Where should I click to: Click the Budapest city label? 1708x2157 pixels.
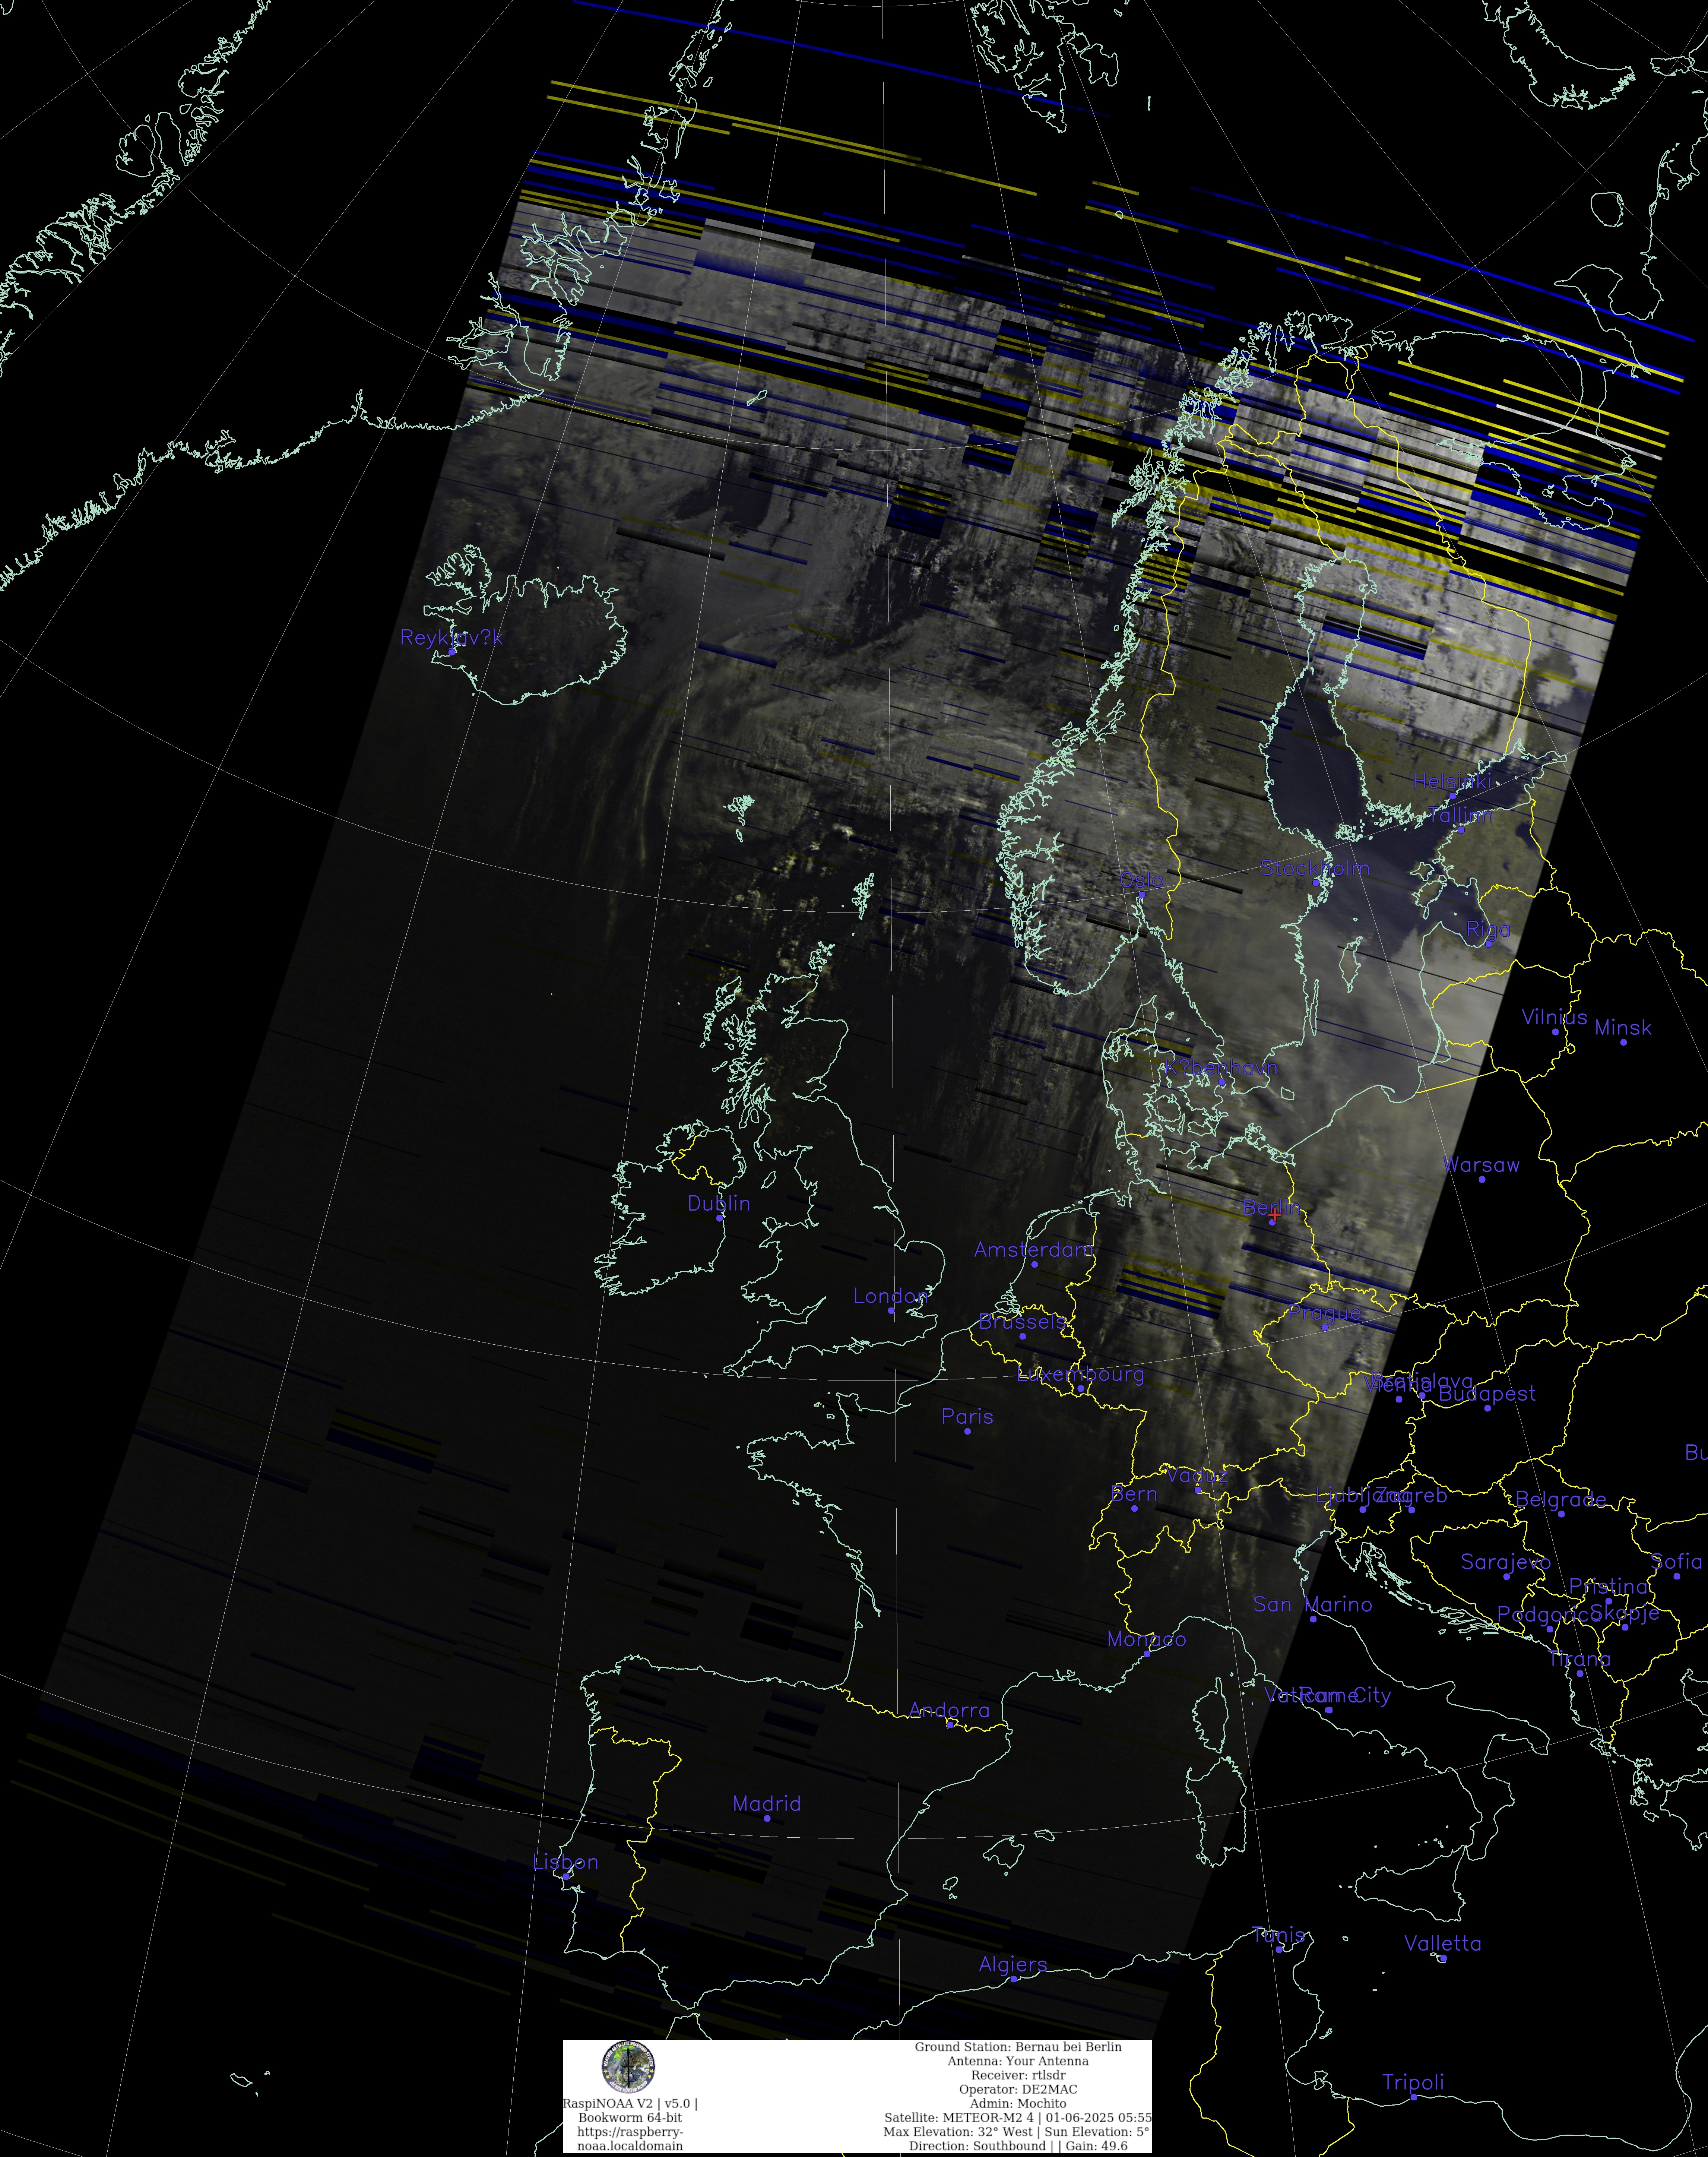tap(1487, 1394)
